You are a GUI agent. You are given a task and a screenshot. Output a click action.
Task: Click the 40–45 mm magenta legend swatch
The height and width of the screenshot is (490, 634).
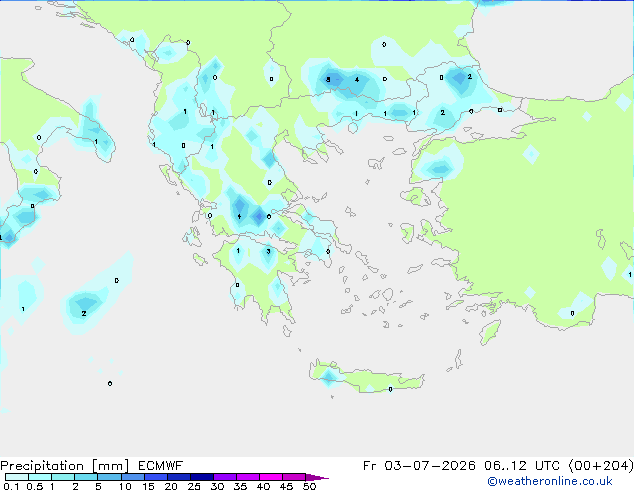(x=271, y=477)
